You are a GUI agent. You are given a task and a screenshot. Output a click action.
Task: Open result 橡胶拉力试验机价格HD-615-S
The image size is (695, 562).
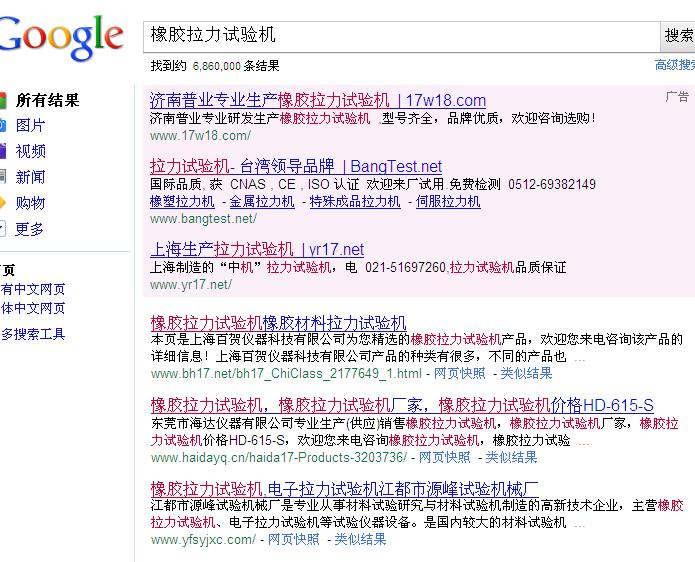click(x=402, y=405)
